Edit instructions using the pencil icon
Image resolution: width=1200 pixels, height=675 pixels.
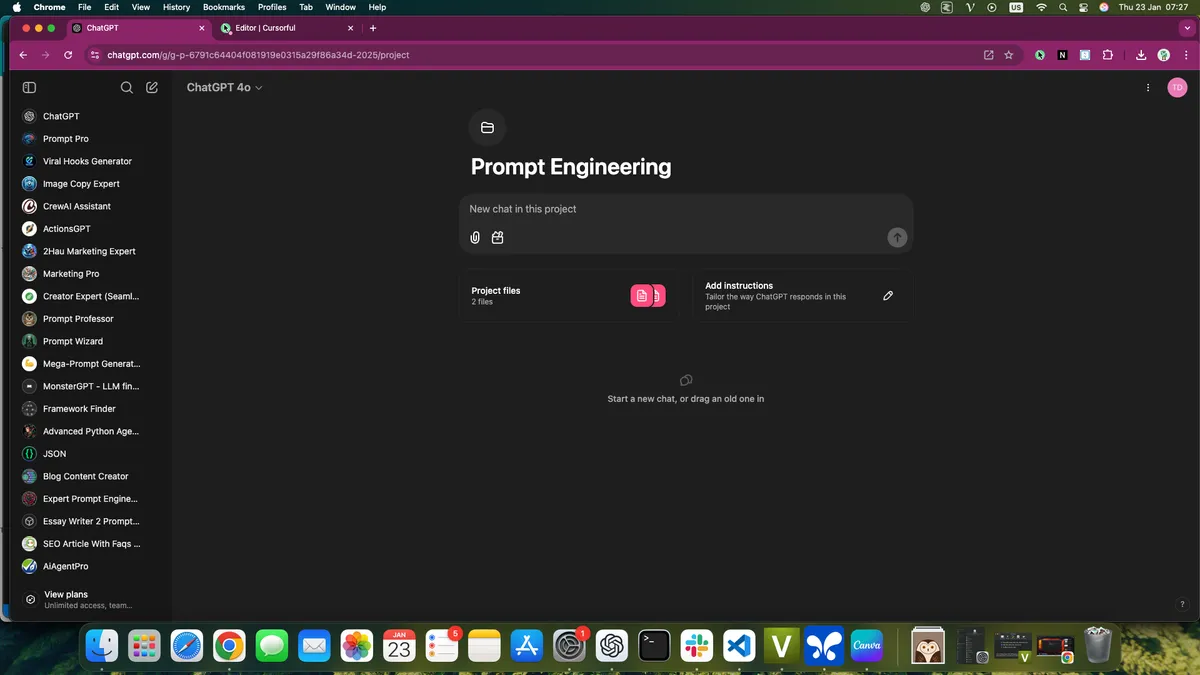tap(887, 295)
